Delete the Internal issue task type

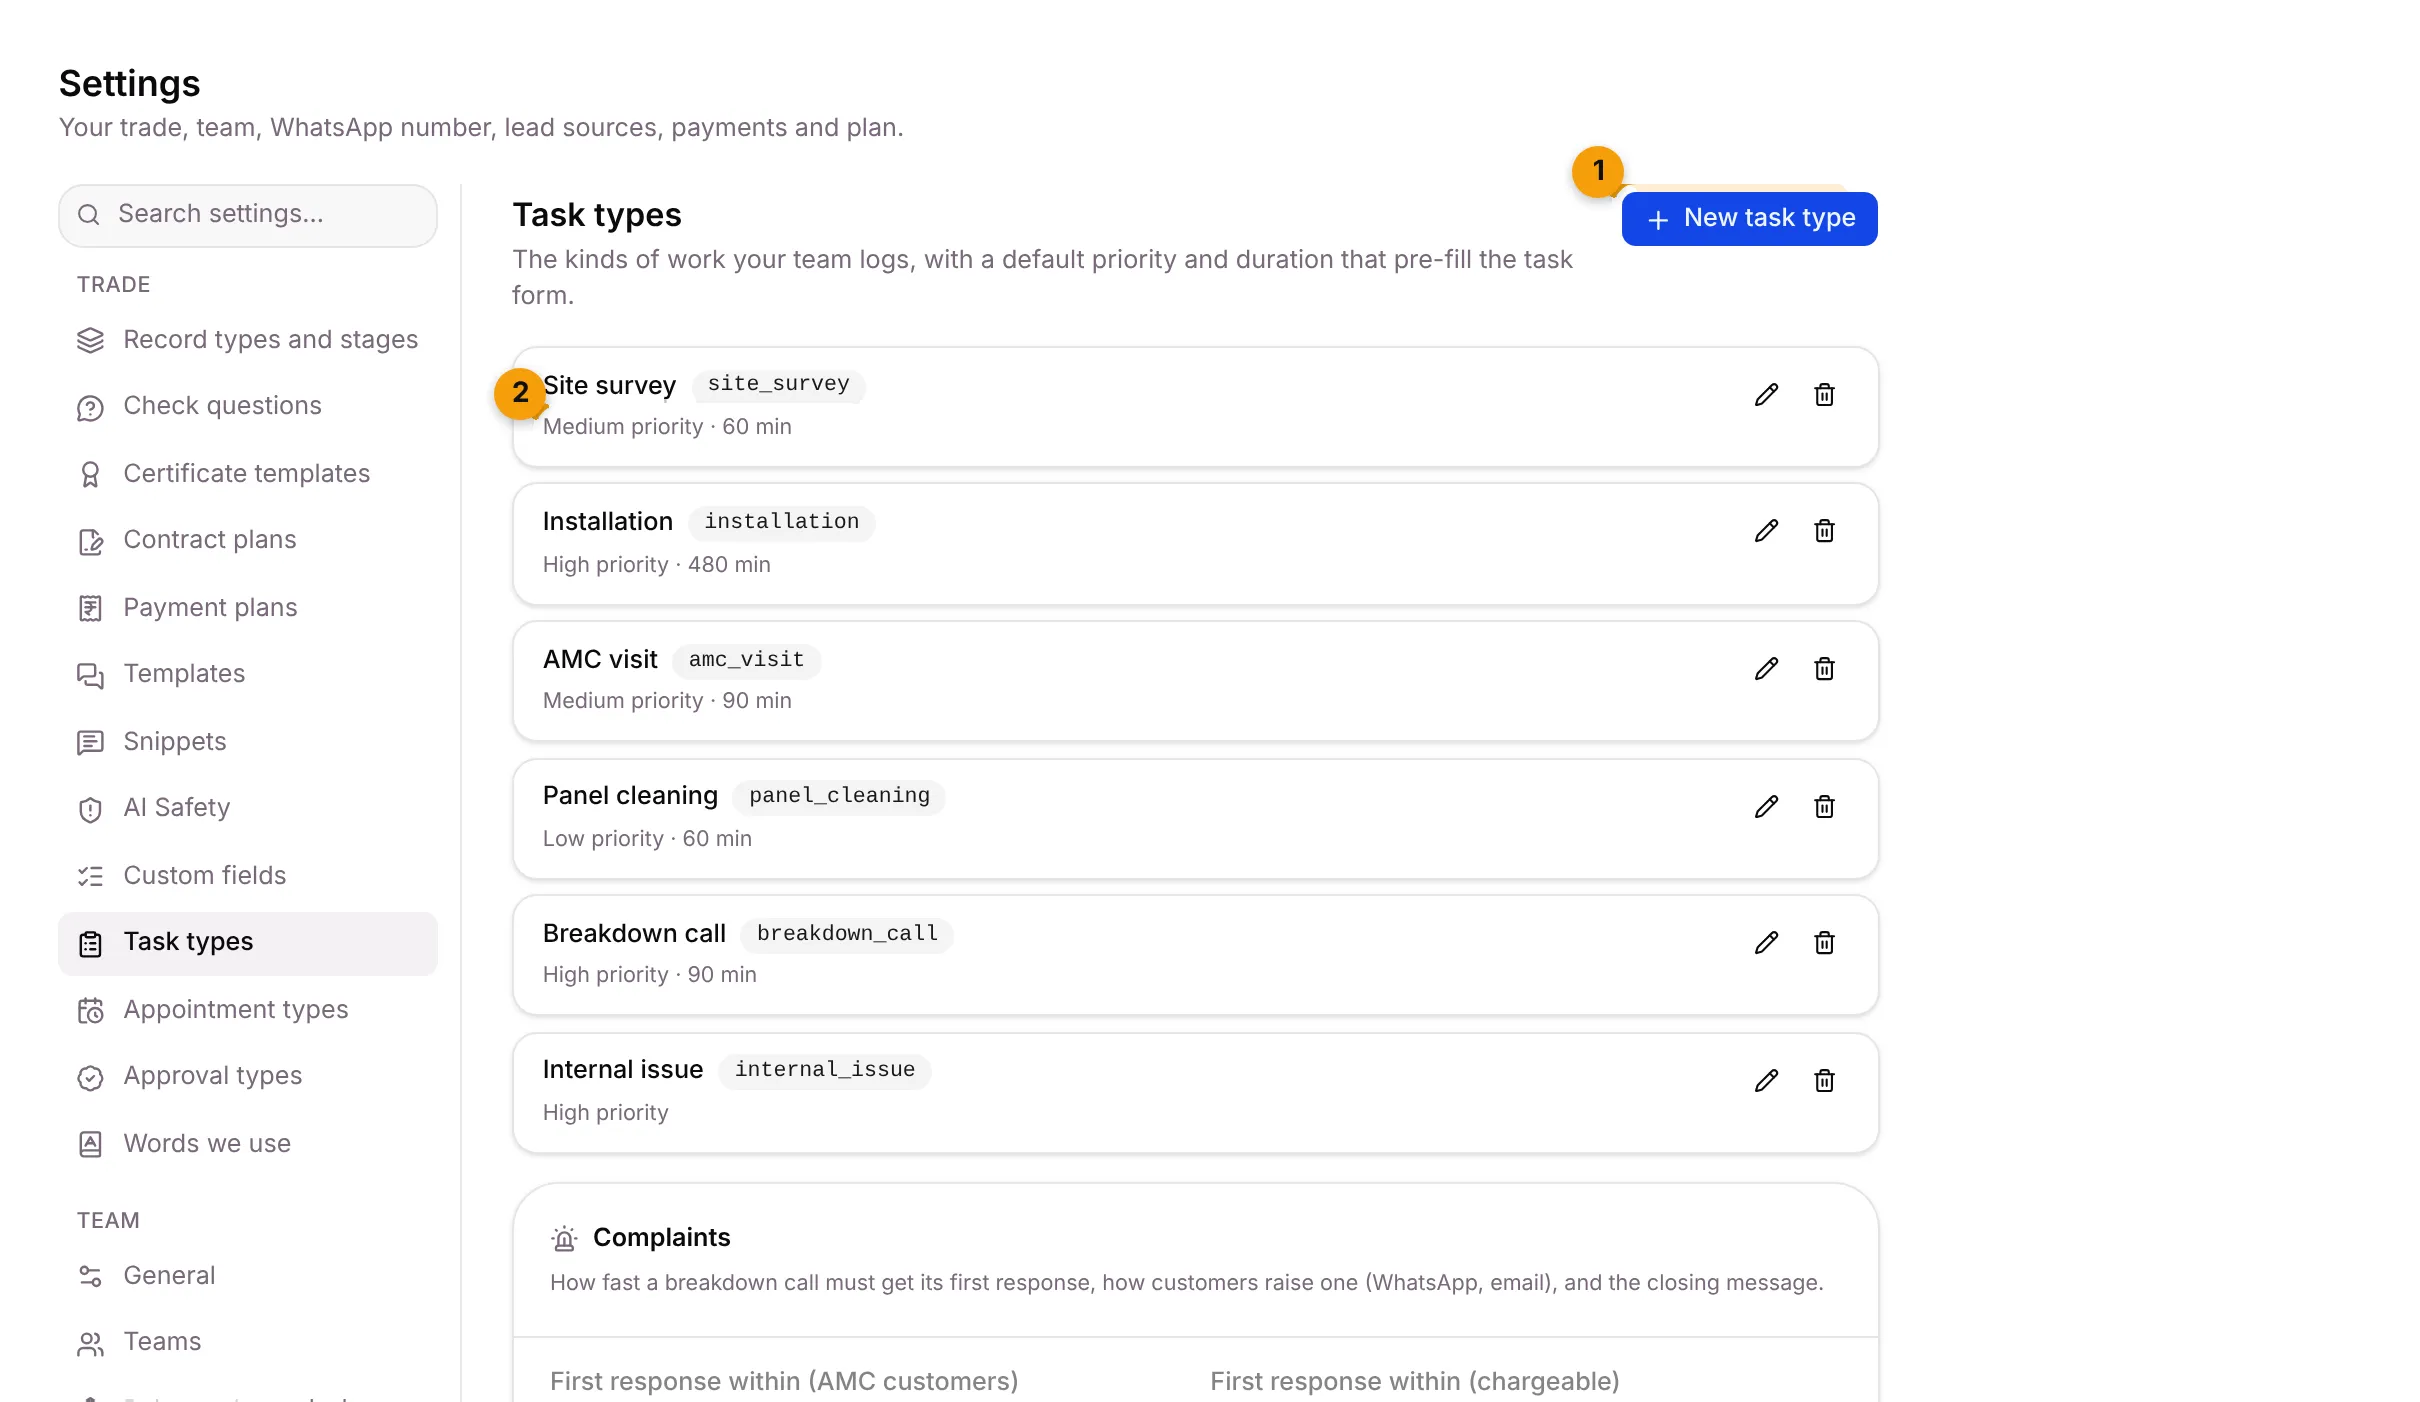(1824, 1081)
